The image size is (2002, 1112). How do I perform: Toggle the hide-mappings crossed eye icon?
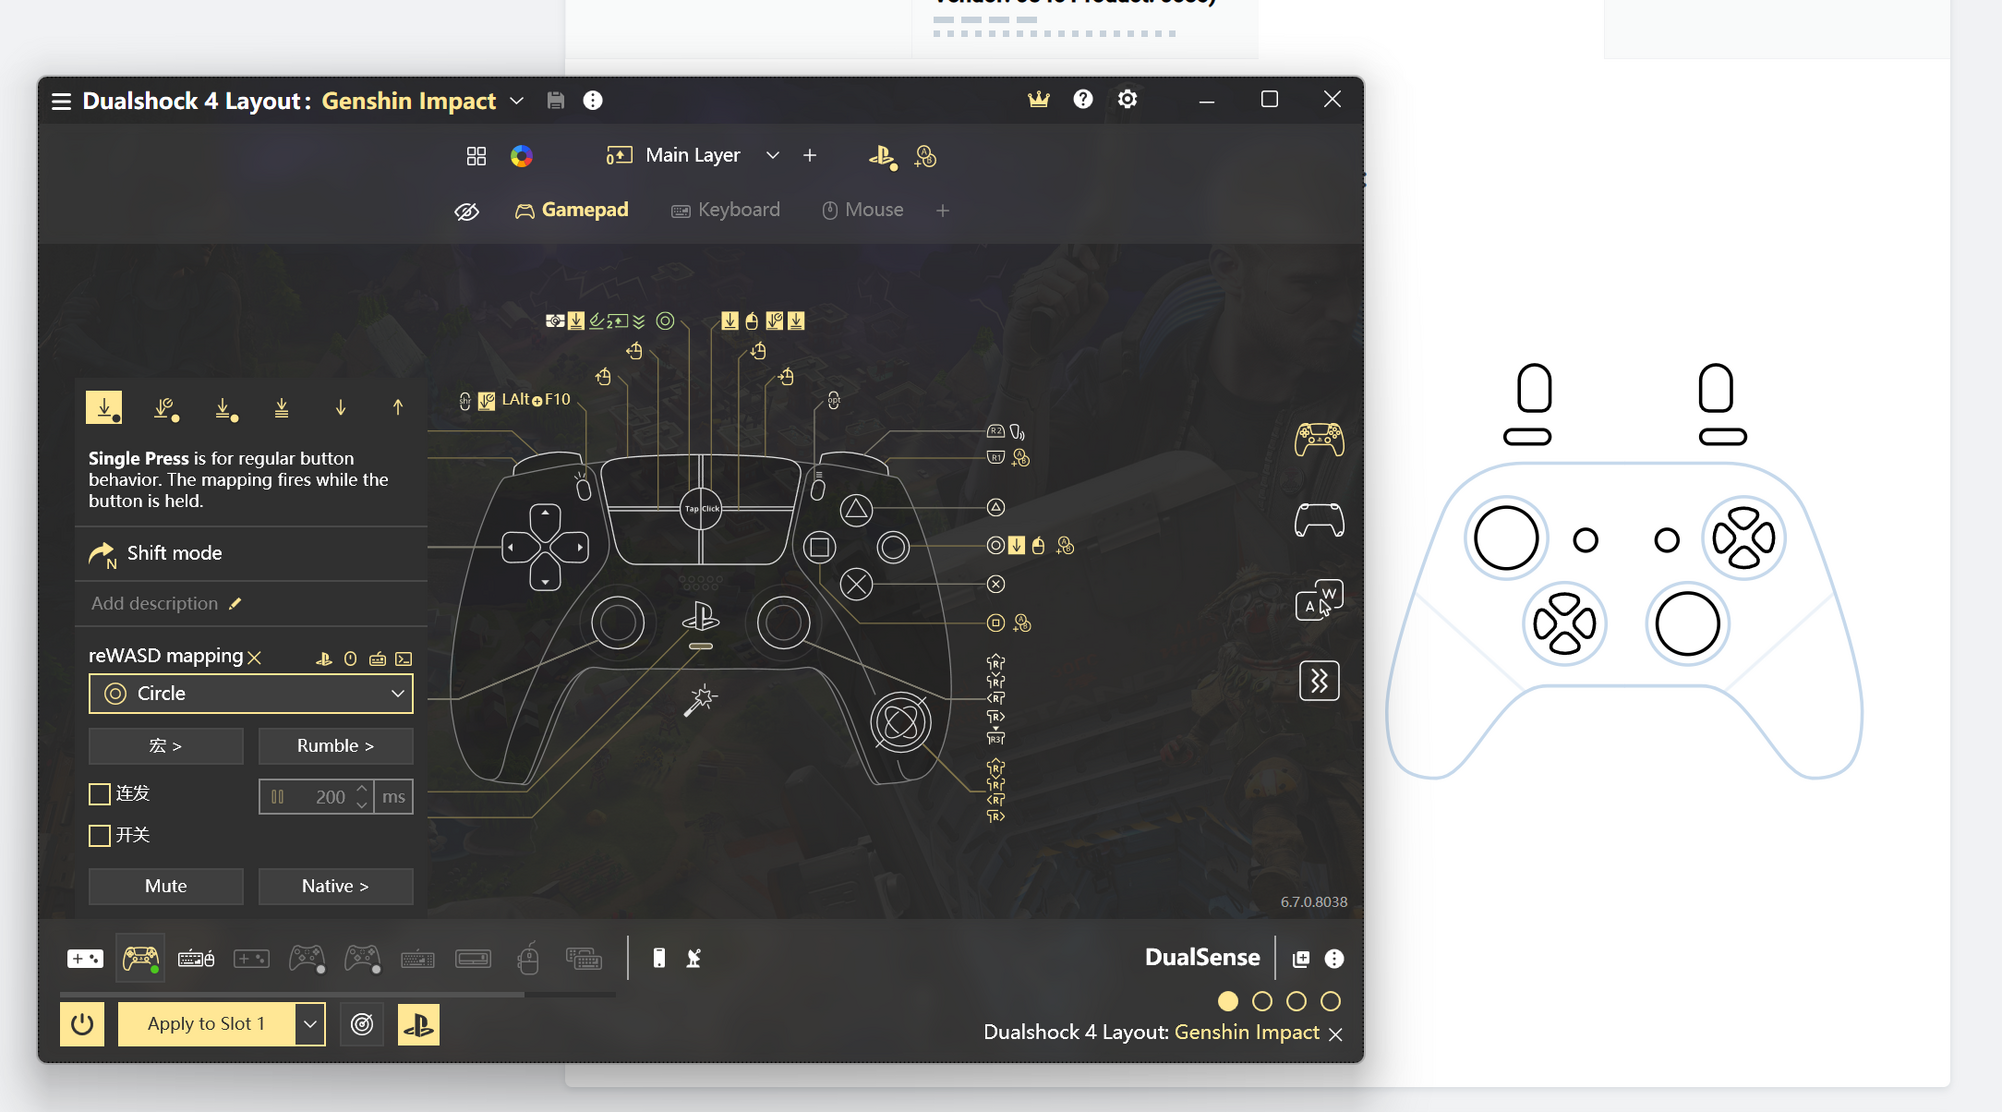point(467,211)
